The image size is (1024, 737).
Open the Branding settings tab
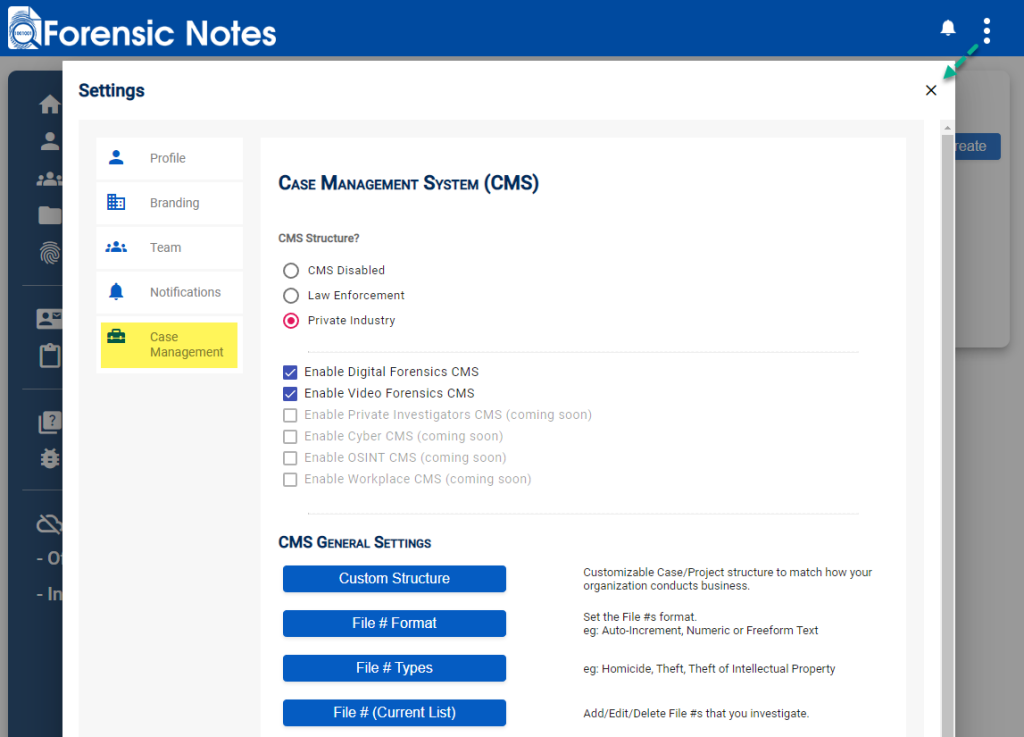tap(169, 202)
